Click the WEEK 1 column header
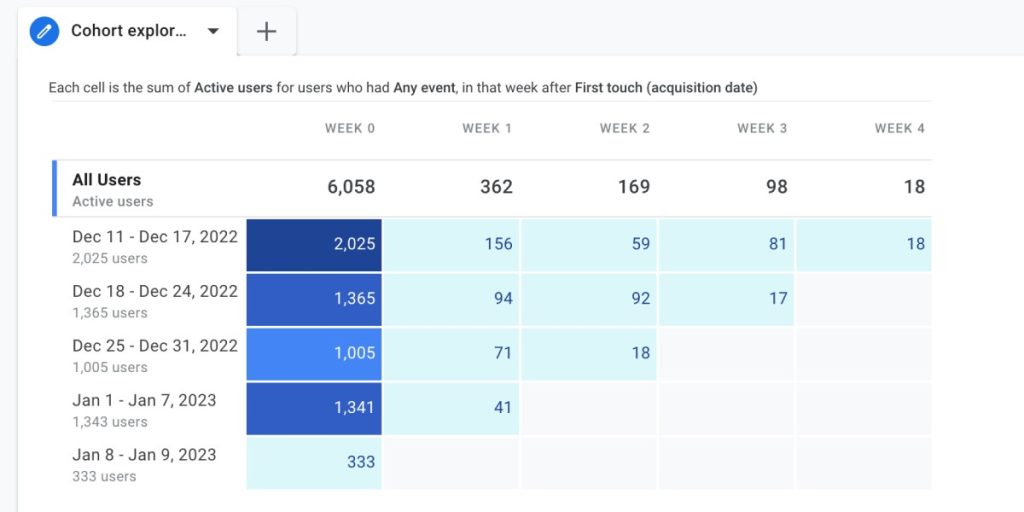The image size is (1024, 512). [487, 128]
